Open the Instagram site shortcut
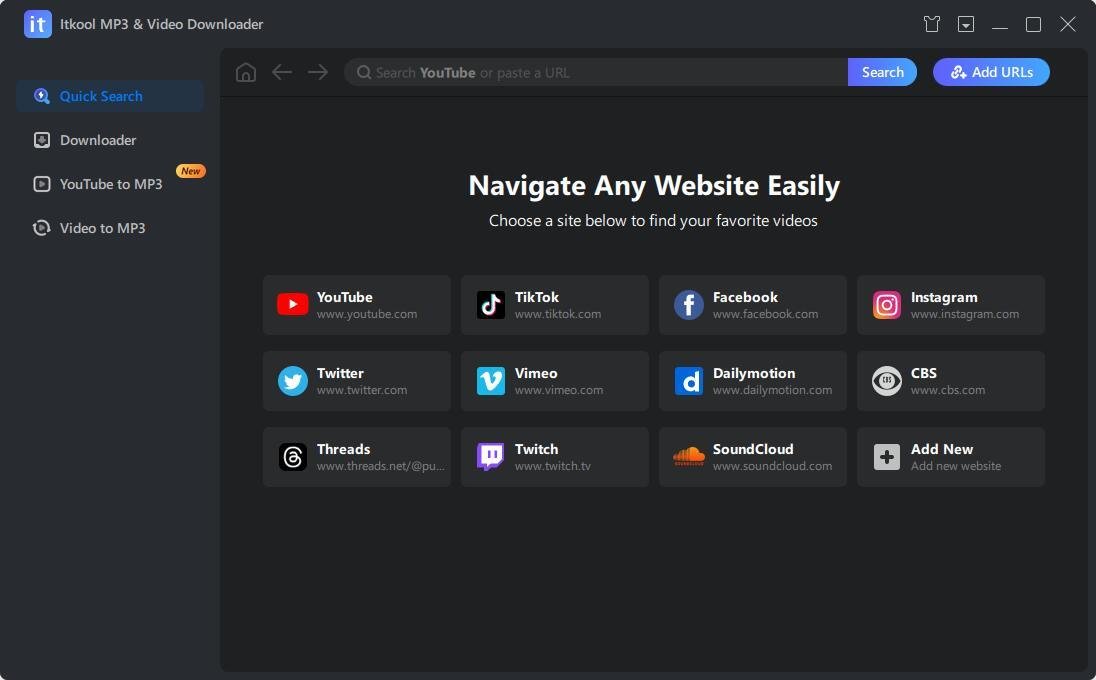This screenshot has width=1096, height=680. coord(950,305)
